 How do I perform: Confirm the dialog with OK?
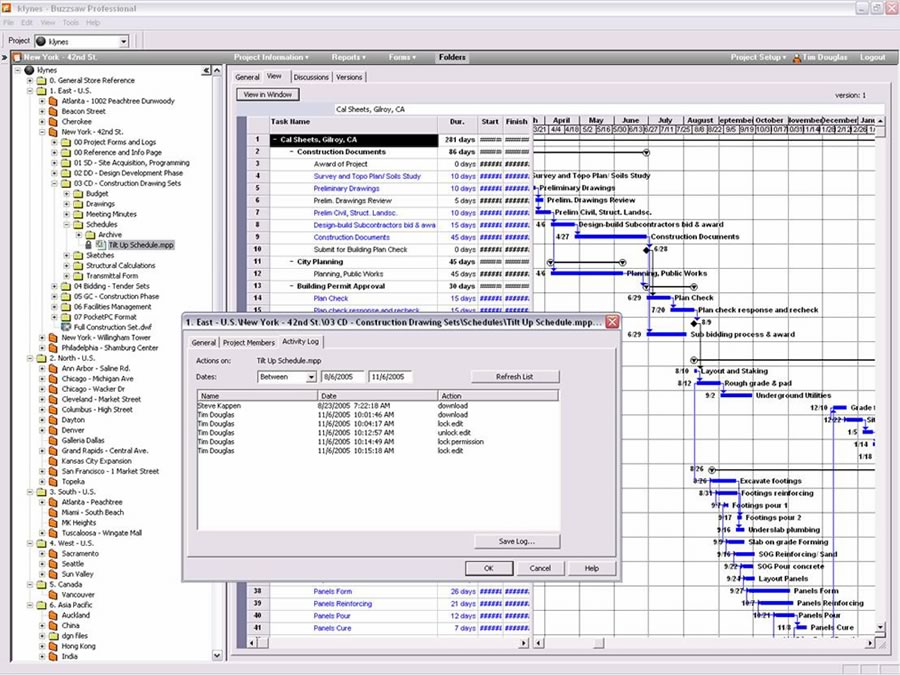(x=488, y=568)
